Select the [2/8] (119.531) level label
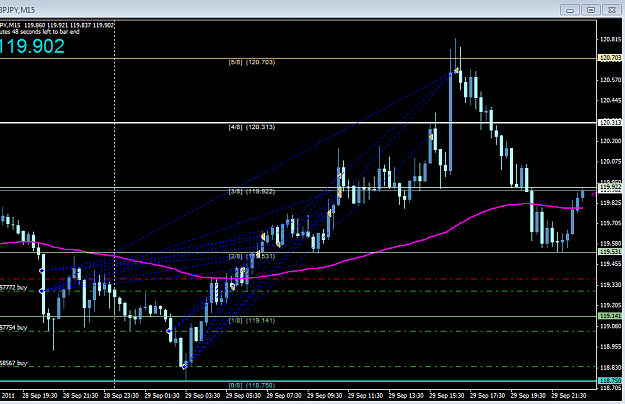625x404 pixels. click(x=252, y=256)
